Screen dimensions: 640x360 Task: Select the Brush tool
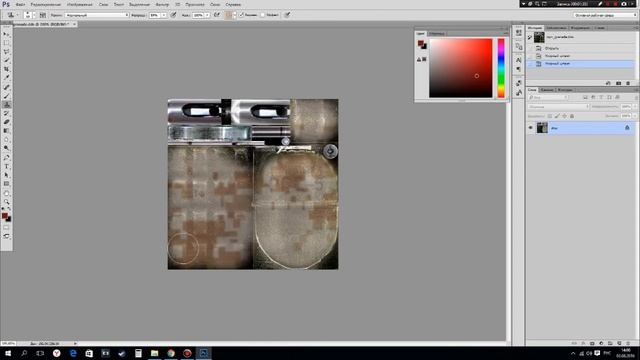[7, 96]
